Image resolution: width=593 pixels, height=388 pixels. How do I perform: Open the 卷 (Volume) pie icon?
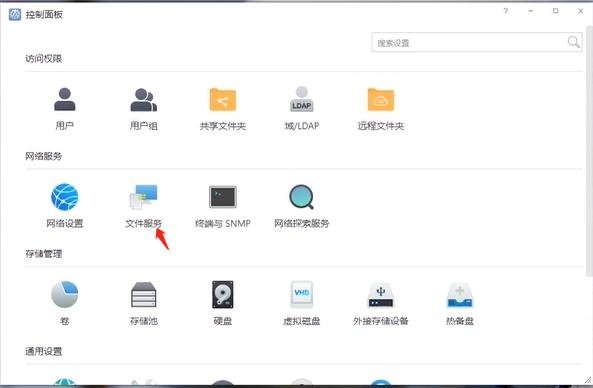(x=65, y=294)
